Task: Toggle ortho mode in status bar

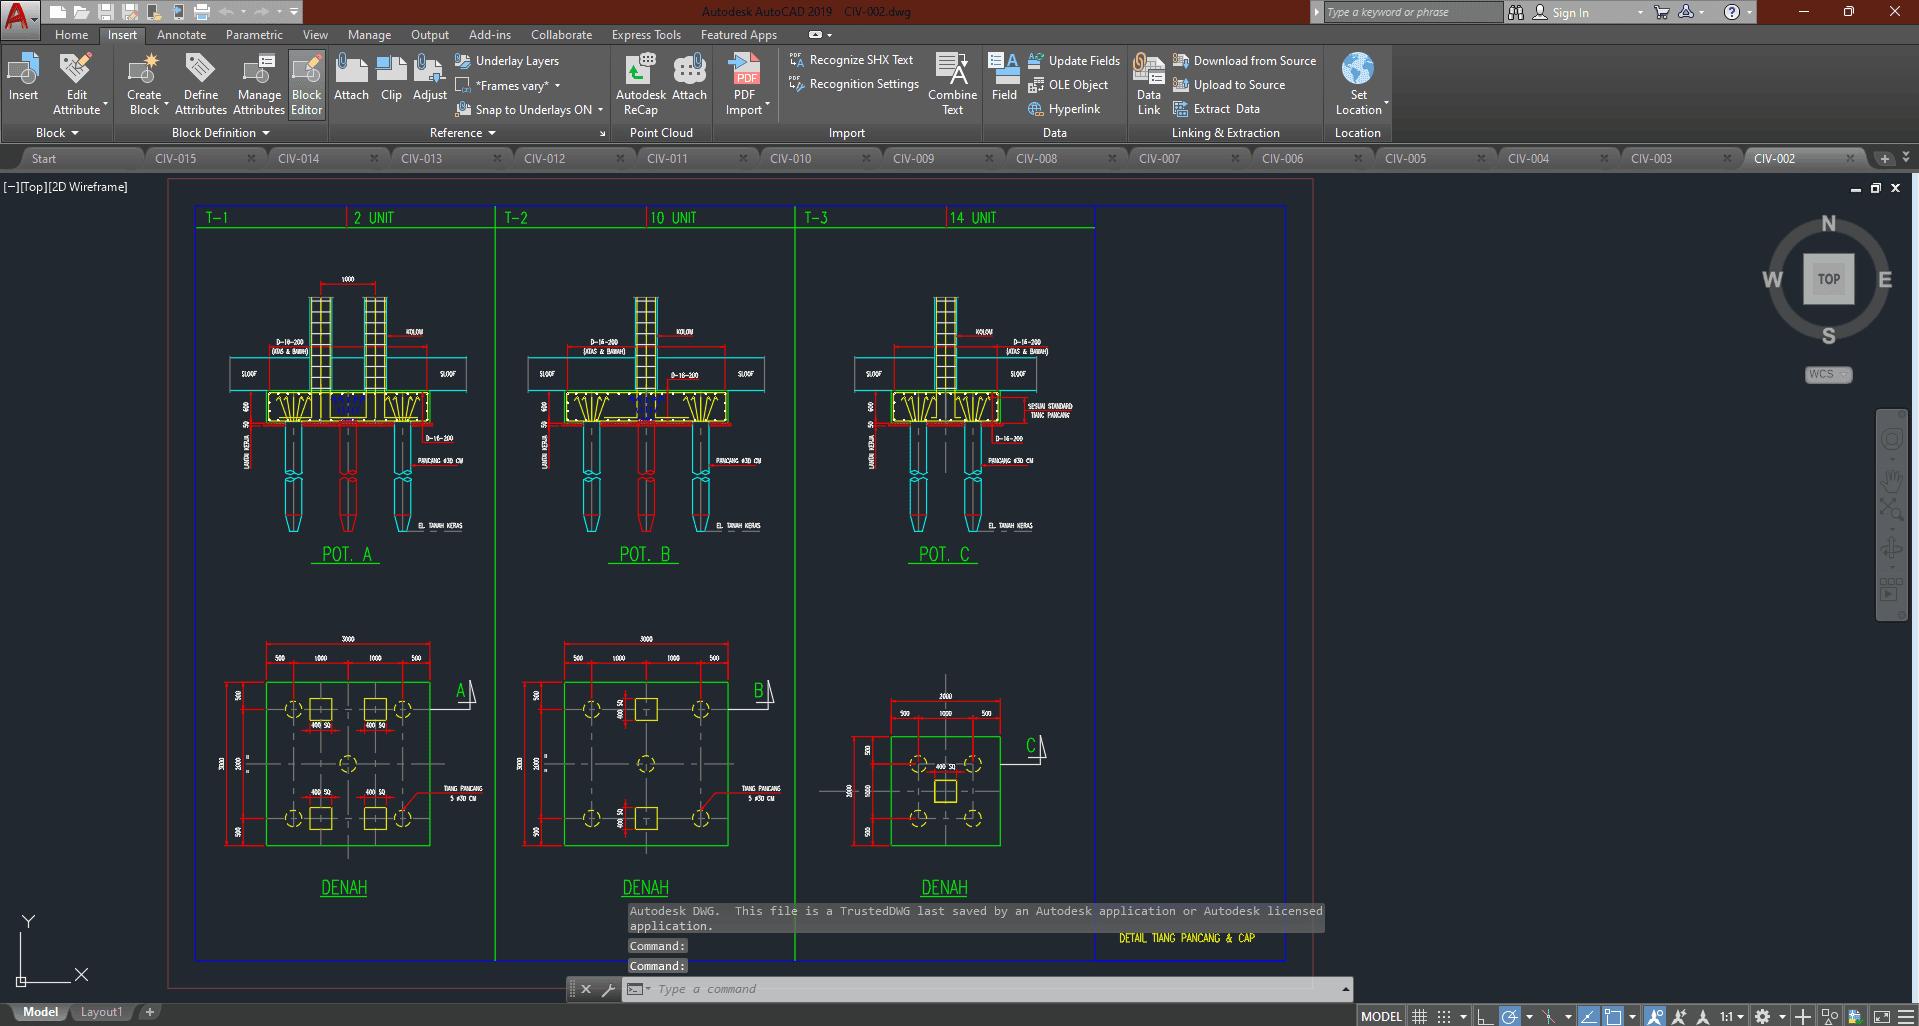Action: click(x=1485, y=1016)
